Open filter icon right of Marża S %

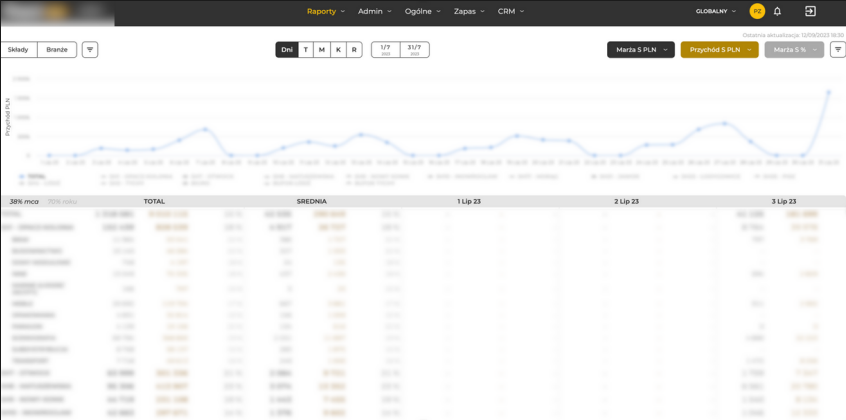coord(837,49)
